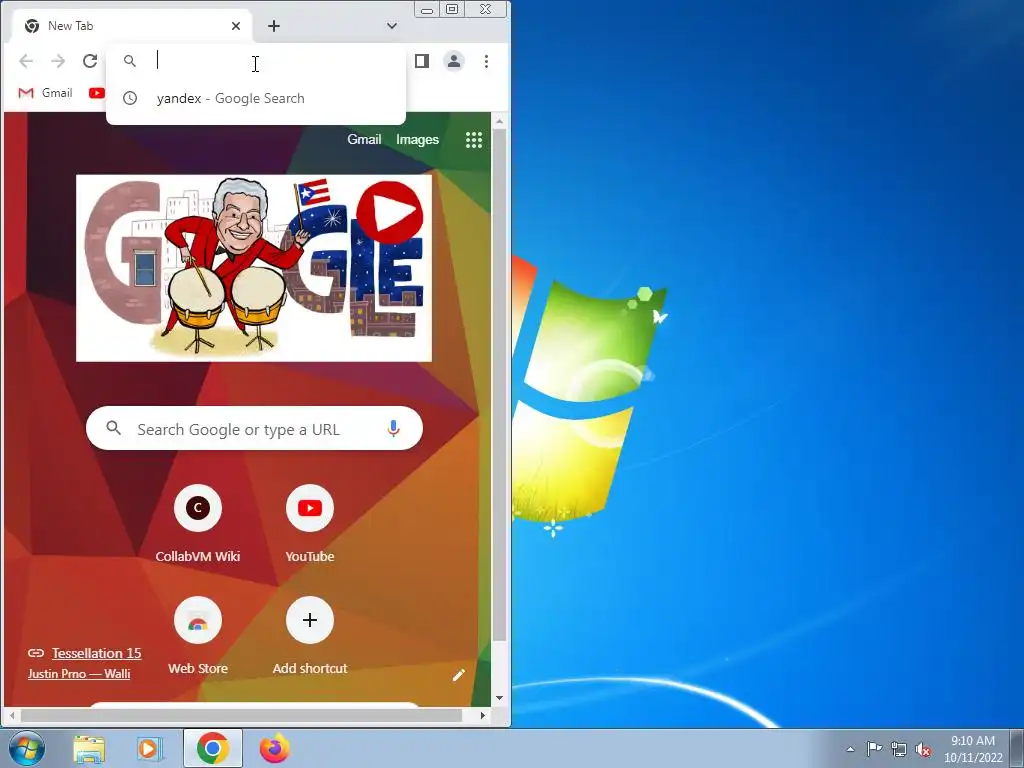Open the Google apps grid
The image size is (1024, 768).
(x=473, y=140)
